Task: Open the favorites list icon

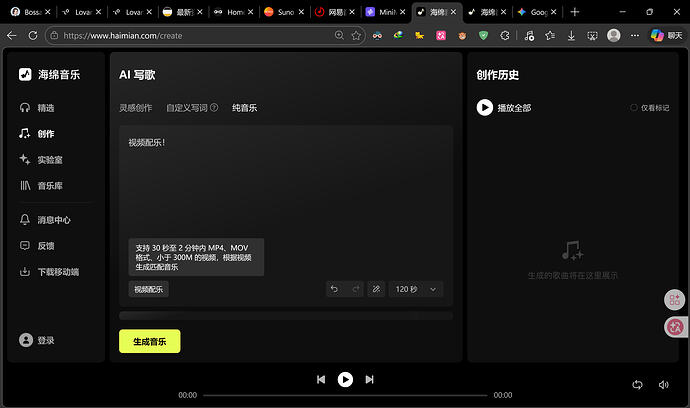Action: click(x=550, y=36)
